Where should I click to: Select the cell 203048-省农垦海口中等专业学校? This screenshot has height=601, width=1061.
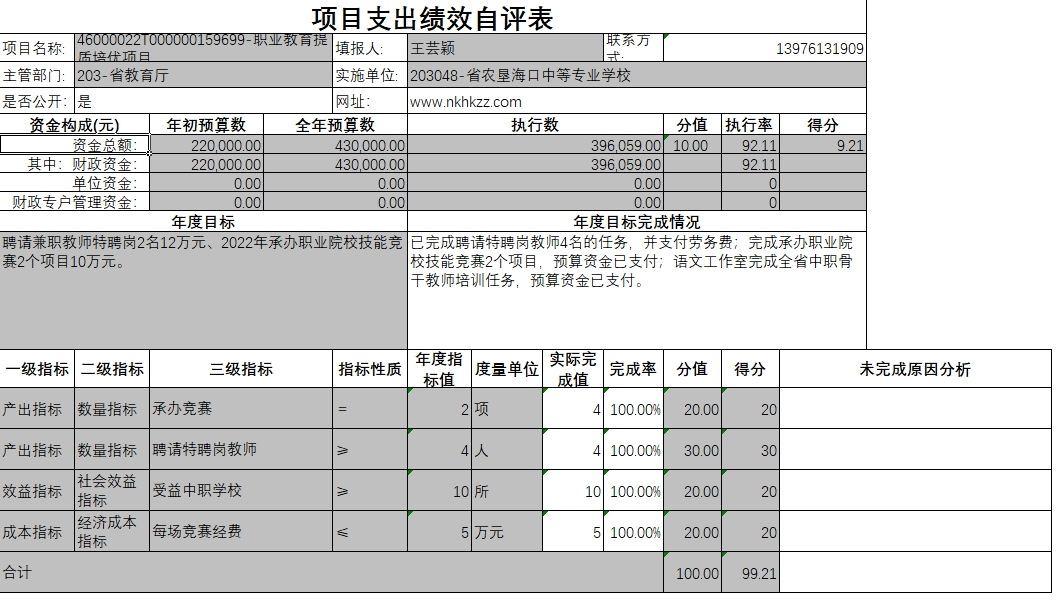637,75
